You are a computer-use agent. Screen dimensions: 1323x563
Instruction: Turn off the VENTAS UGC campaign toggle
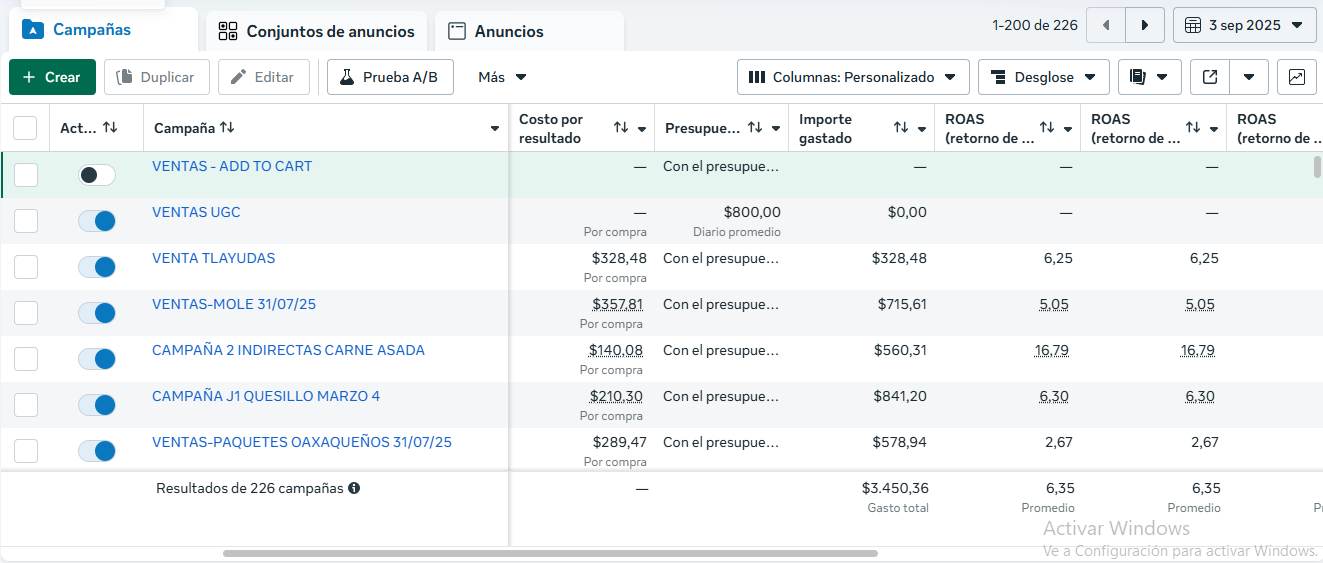pos(97,221)
